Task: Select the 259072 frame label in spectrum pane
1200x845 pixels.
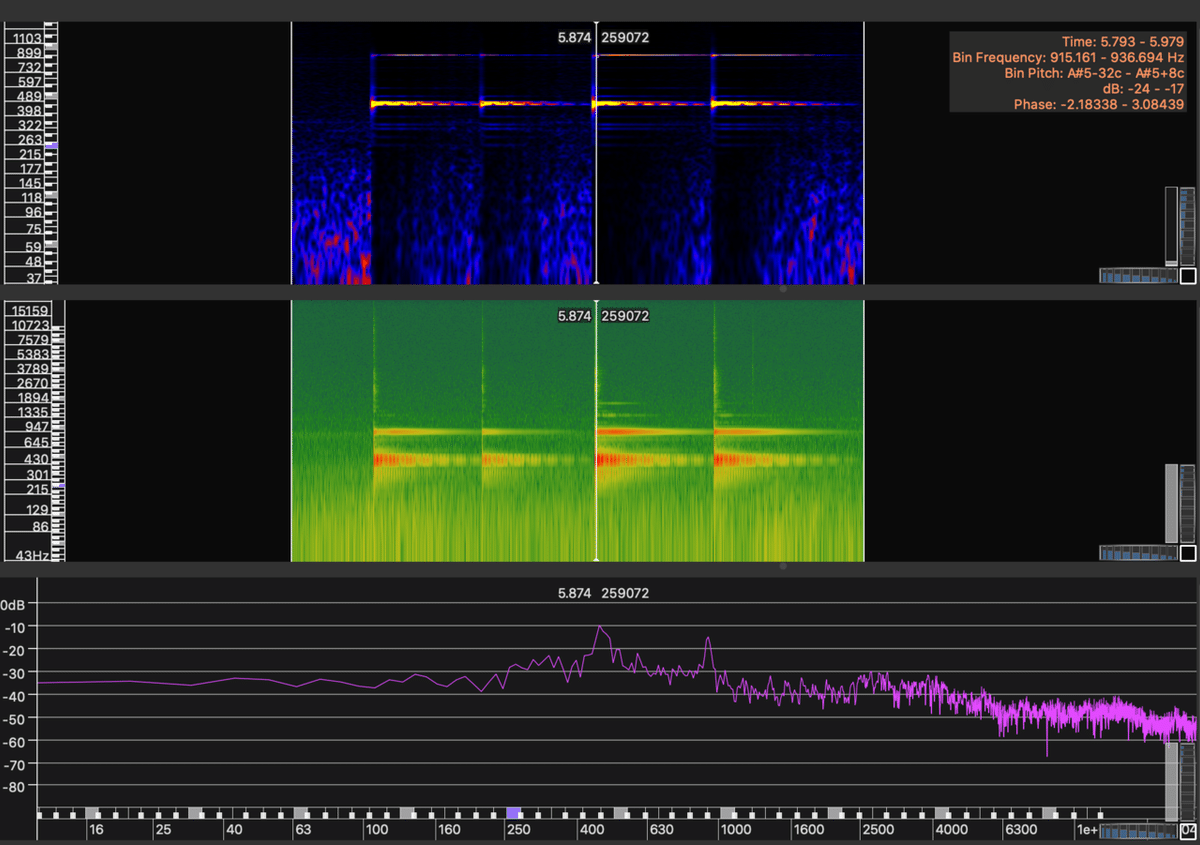Action: point(626,593)
